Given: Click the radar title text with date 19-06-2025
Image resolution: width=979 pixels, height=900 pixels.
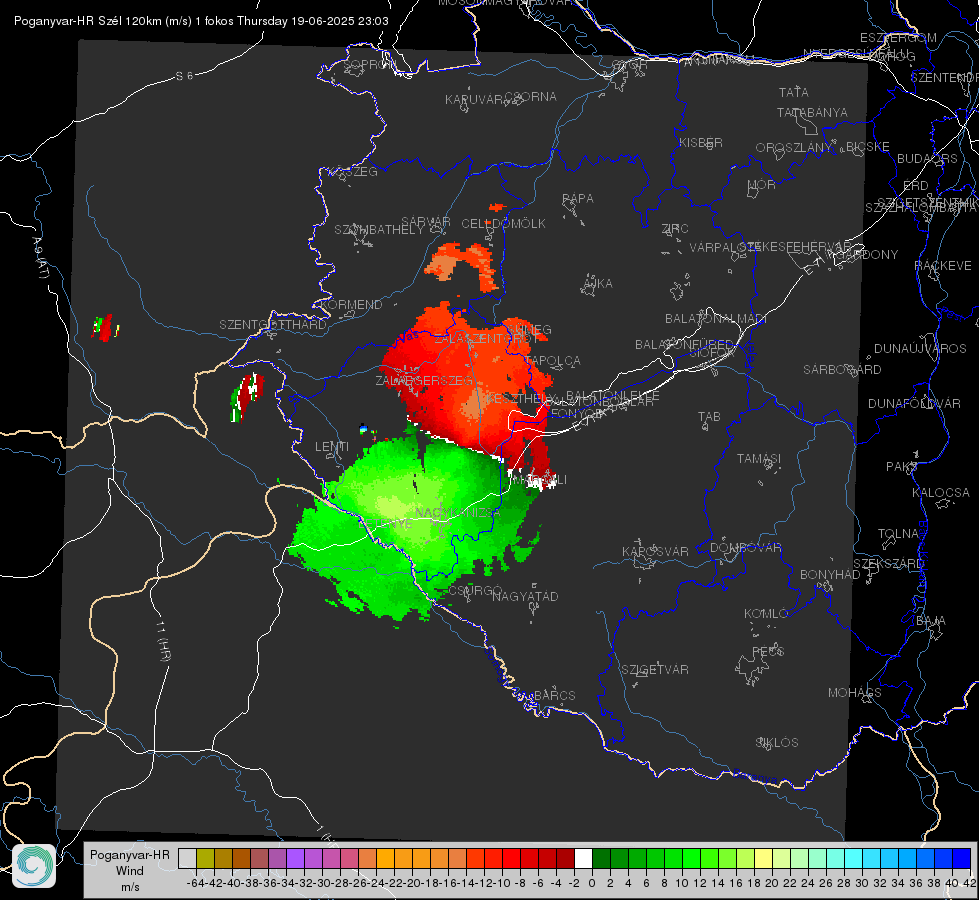Looking at the screenshot, I should tap(201, 21).
